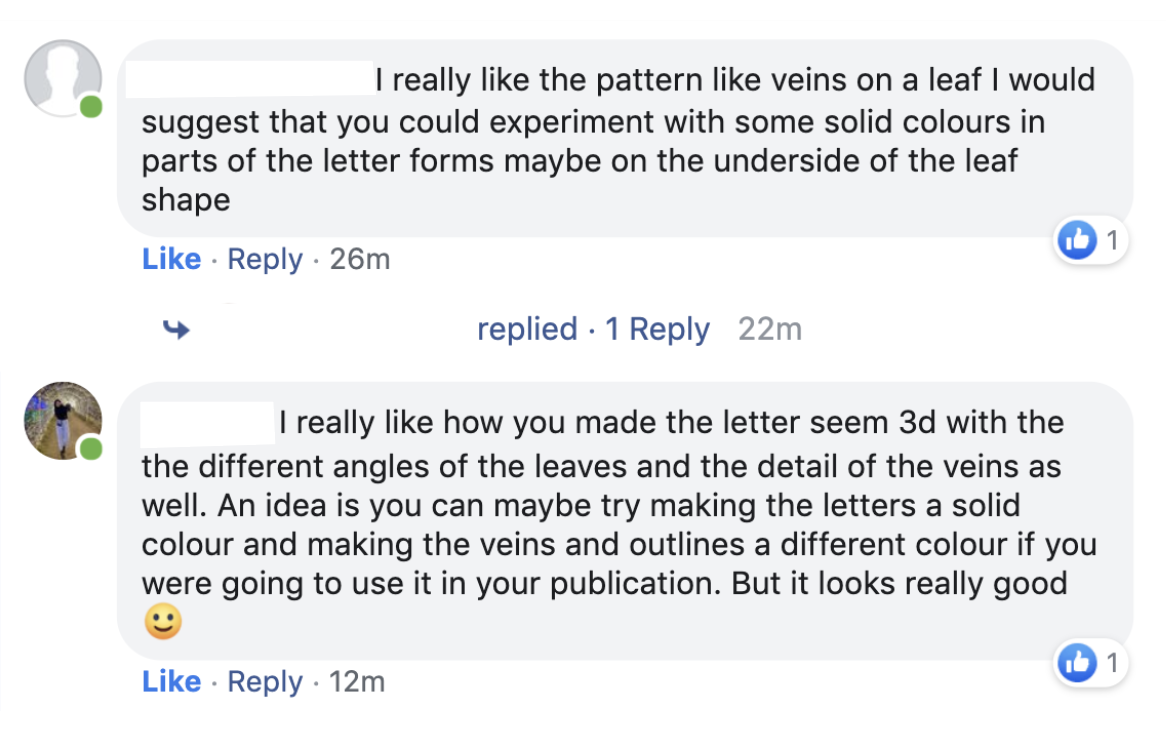The height and width of the screenshot is (732, 1166).
Task: Click the thumbs-up reaction icon on the second comment
Action: point(1077,662)
